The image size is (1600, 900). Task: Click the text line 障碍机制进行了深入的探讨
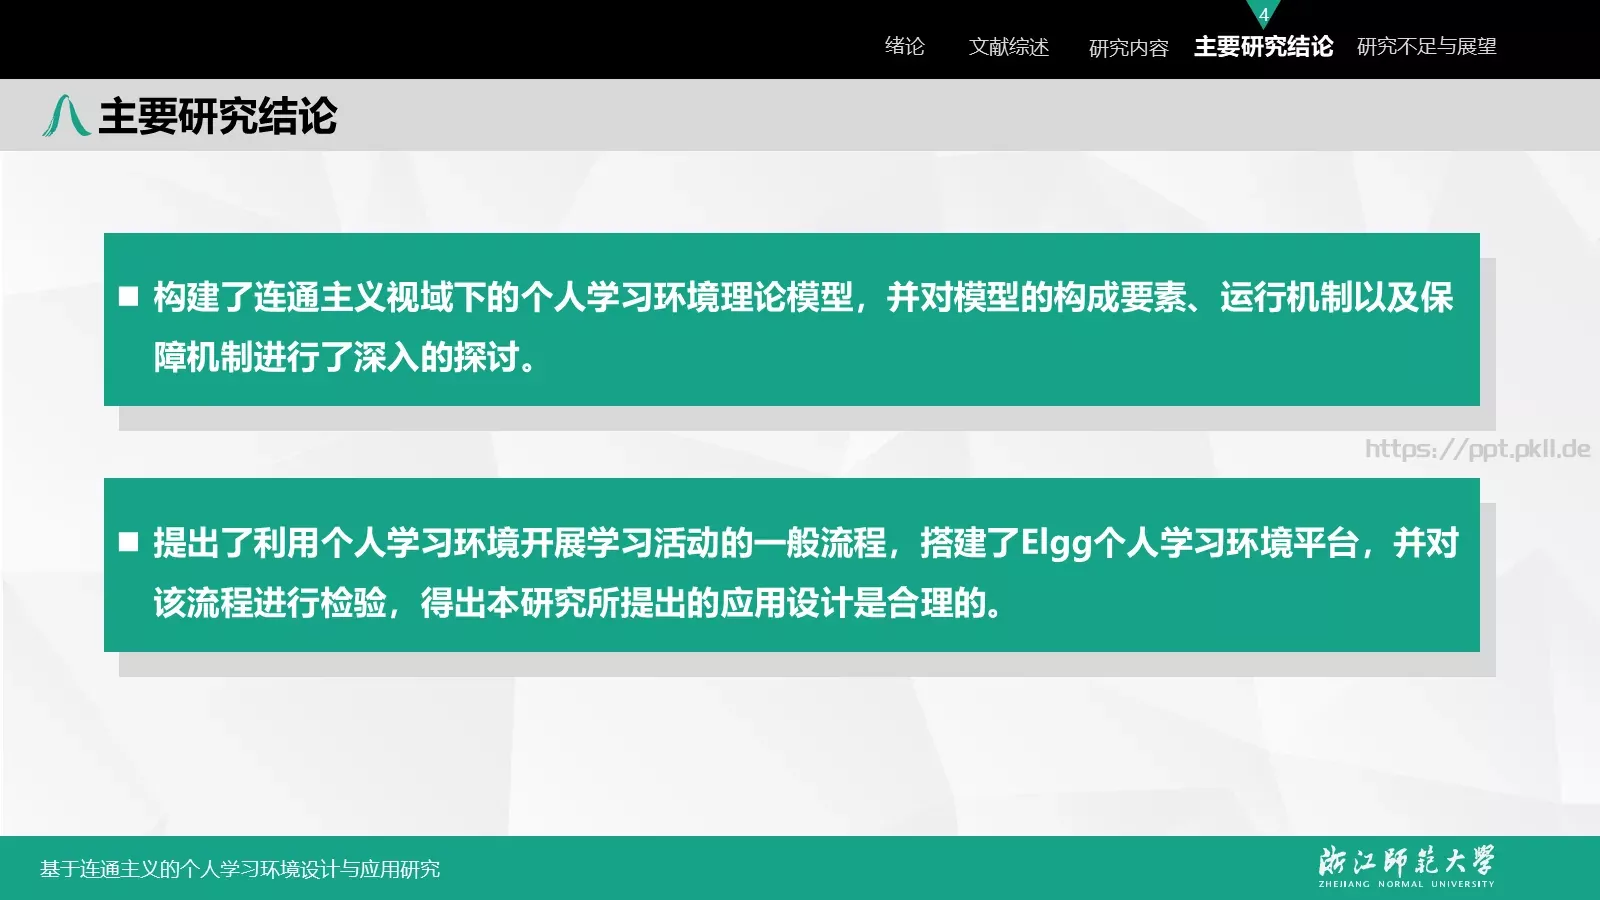tap(346, 356)
